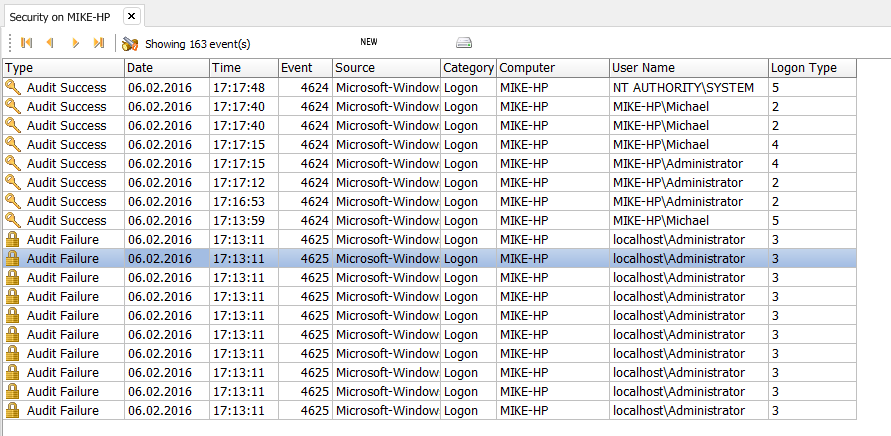891x436 pixels.
Task: Go to the previous events page arrow
Action: 51,43
